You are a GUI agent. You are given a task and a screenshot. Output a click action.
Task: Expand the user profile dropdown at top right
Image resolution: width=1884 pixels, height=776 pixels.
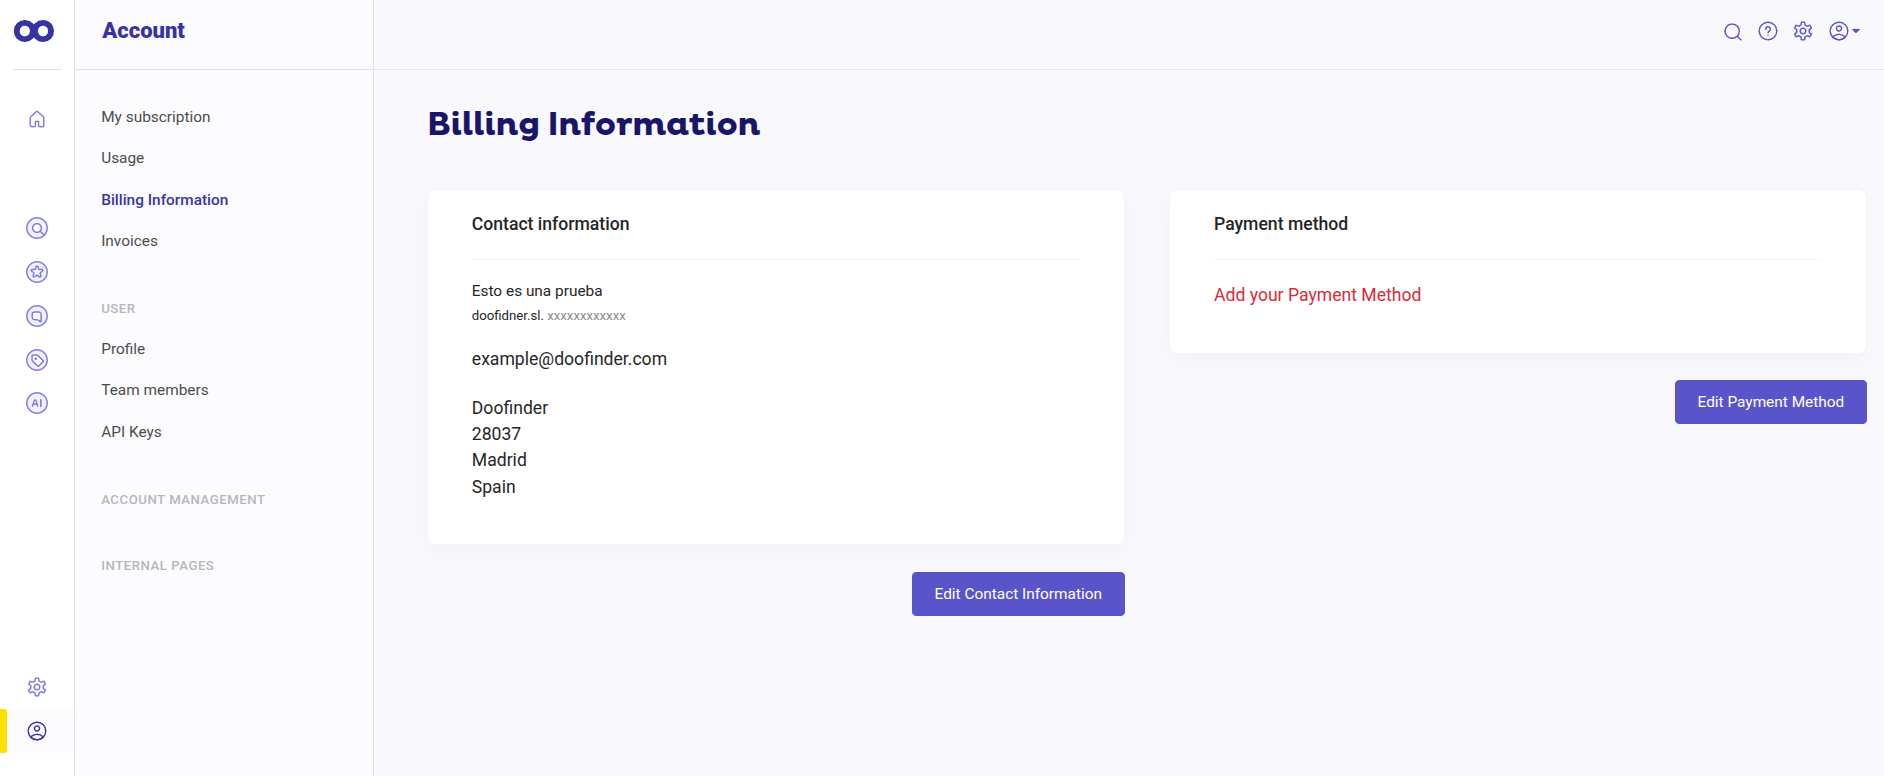1844,31
